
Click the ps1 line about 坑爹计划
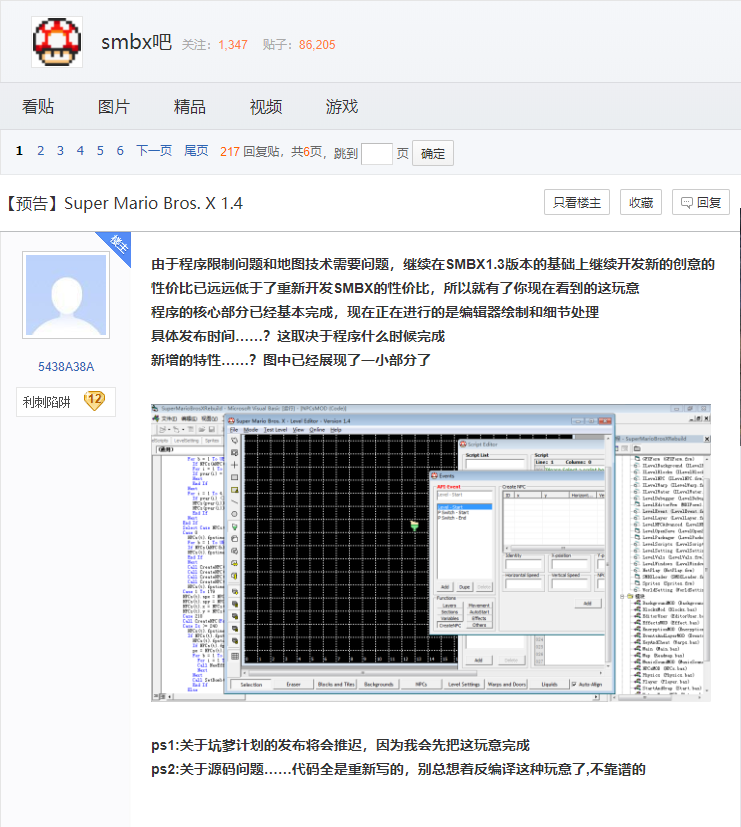[x=341, y=745]
